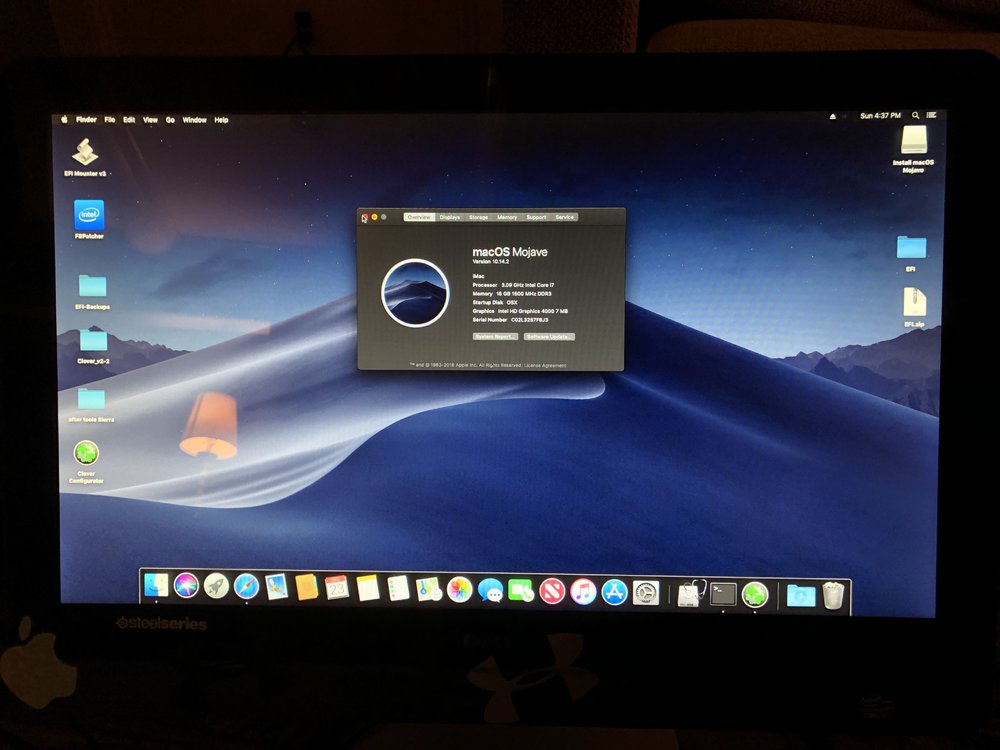Launch Safari from the Dock
Viewport: 1000px width, 750px height.
pos(246,587)
